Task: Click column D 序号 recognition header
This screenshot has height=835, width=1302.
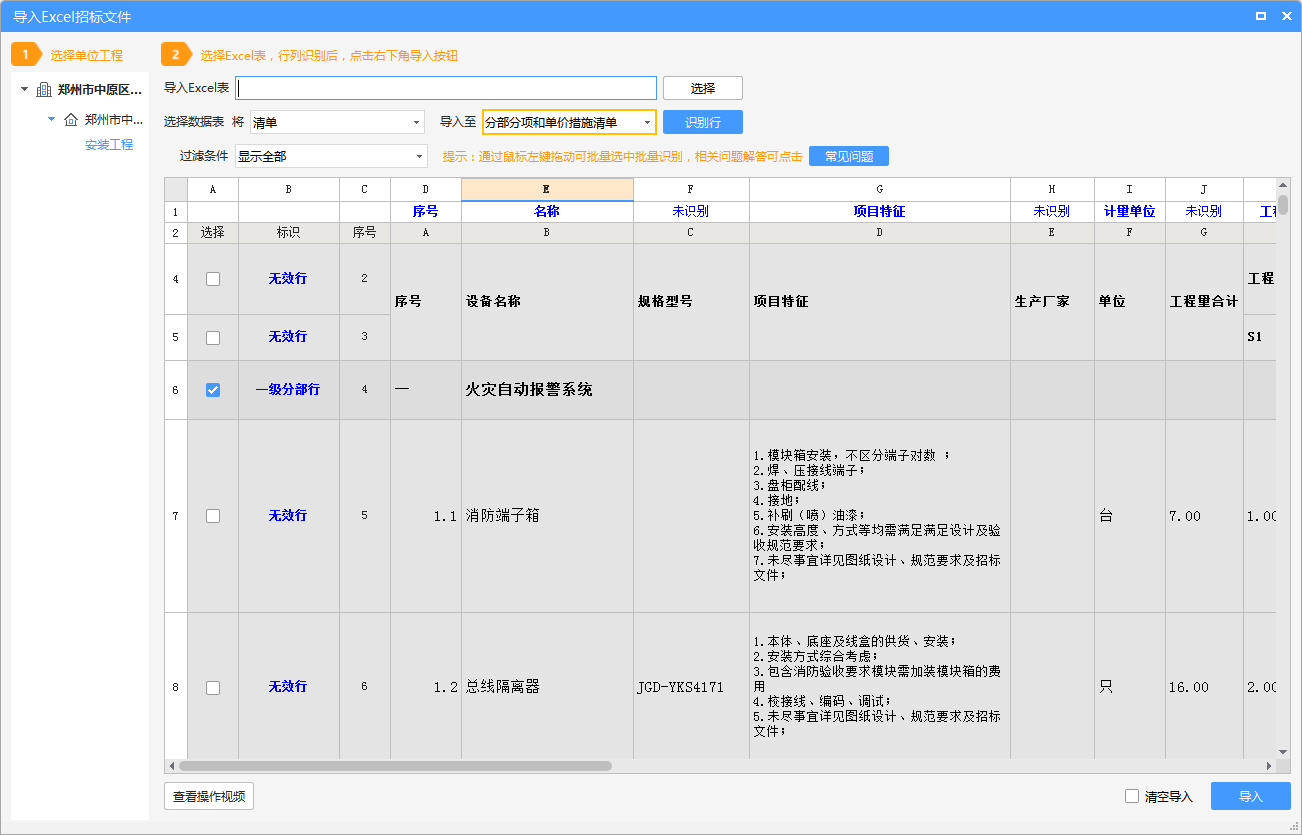Action: [426, 212]
